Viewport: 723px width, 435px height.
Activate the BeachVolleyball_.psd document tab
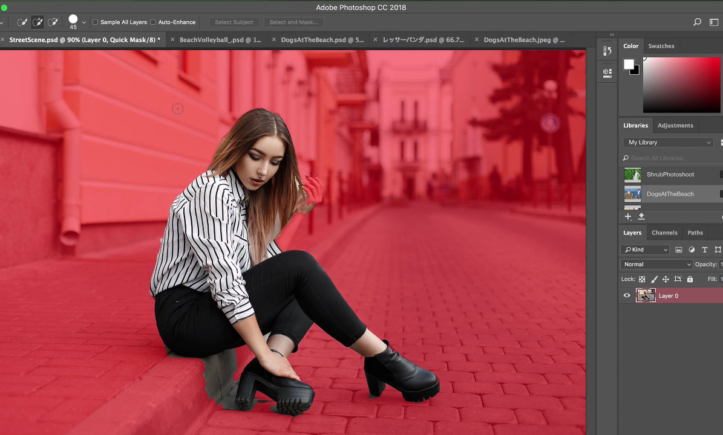pyautogui.click(x=220, y=40)
